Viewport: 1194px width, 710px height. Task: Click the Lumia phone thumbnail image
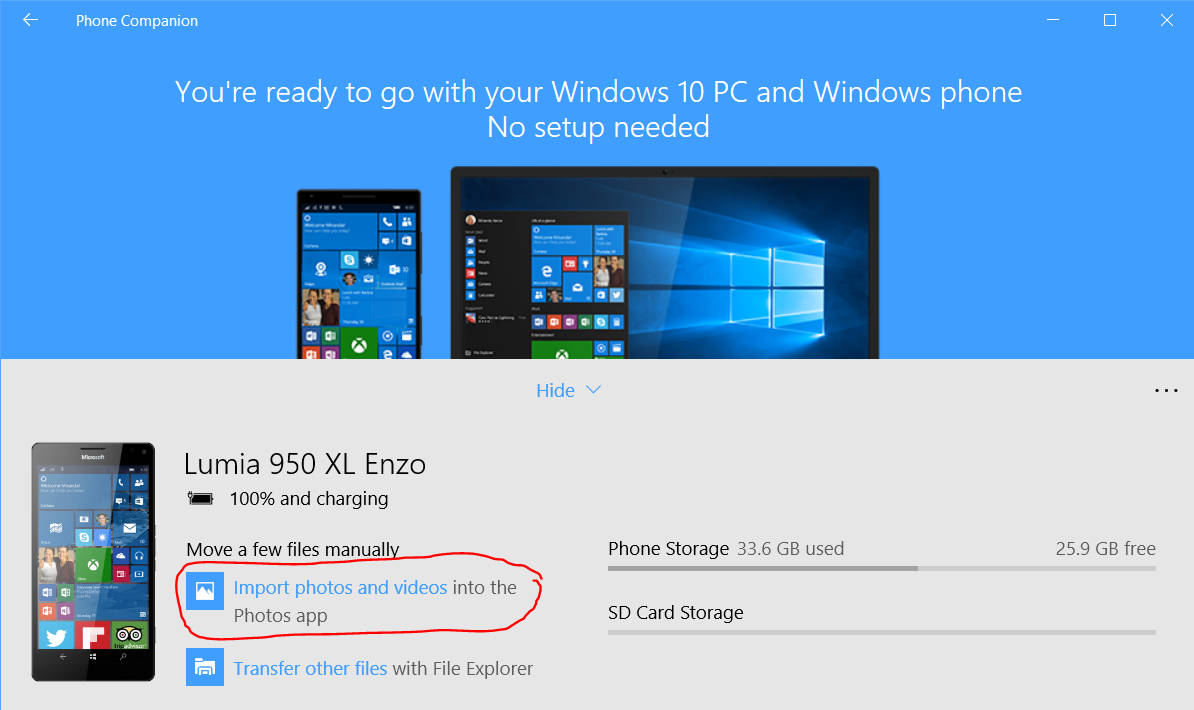tap(93, 561)
